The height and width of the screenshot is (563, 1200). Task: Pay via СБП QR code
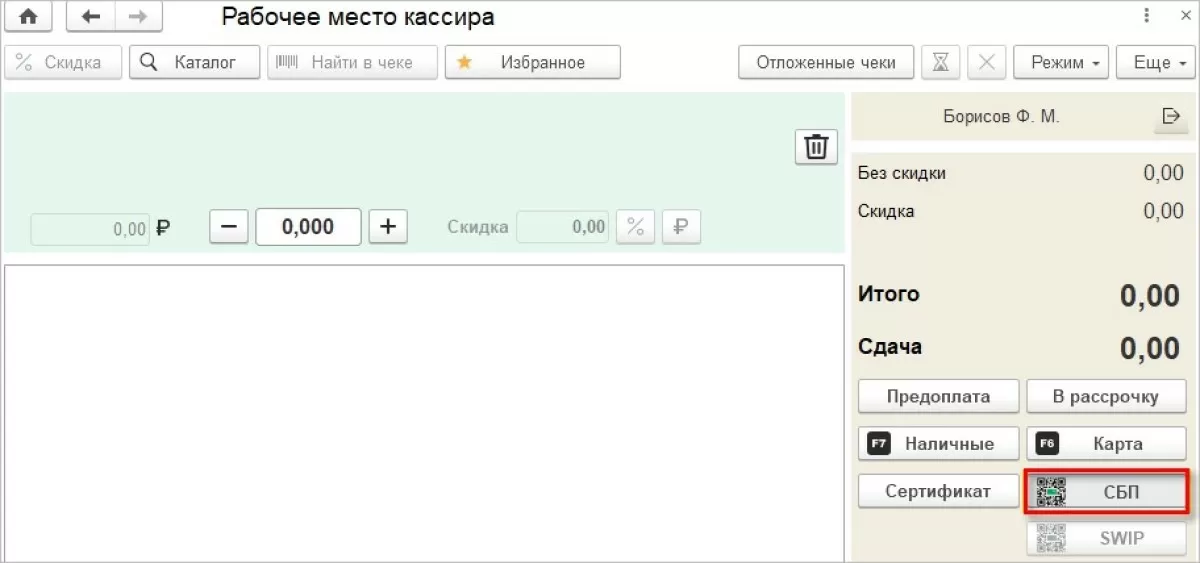click(1106, 492)
